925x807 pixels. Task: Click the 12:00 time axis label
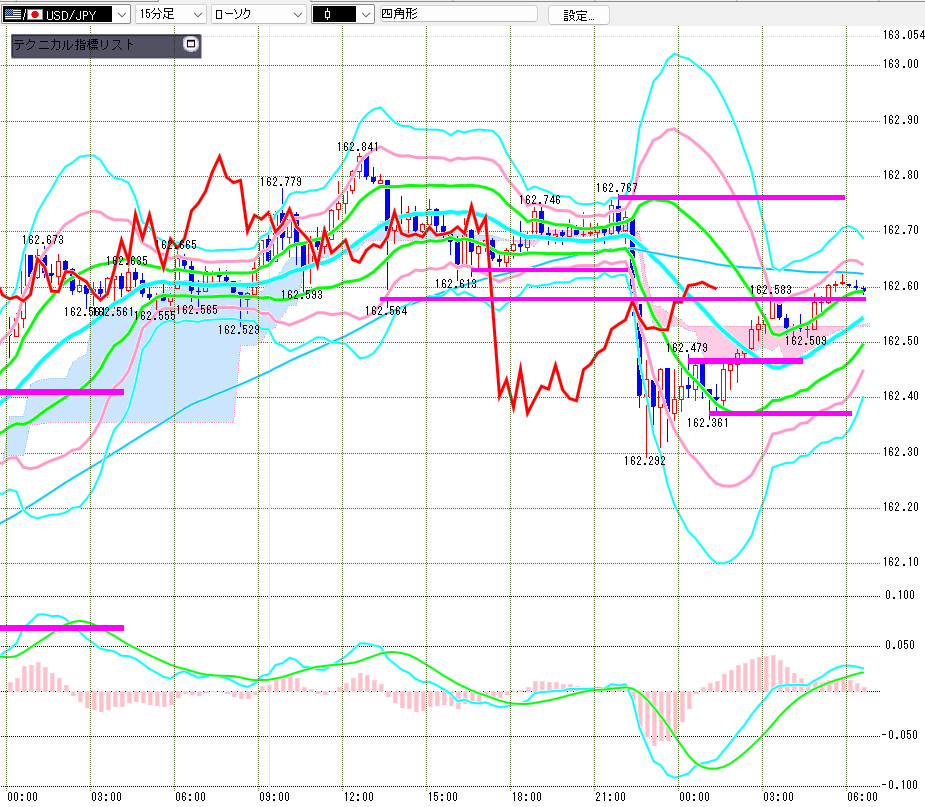click(359, 797)
